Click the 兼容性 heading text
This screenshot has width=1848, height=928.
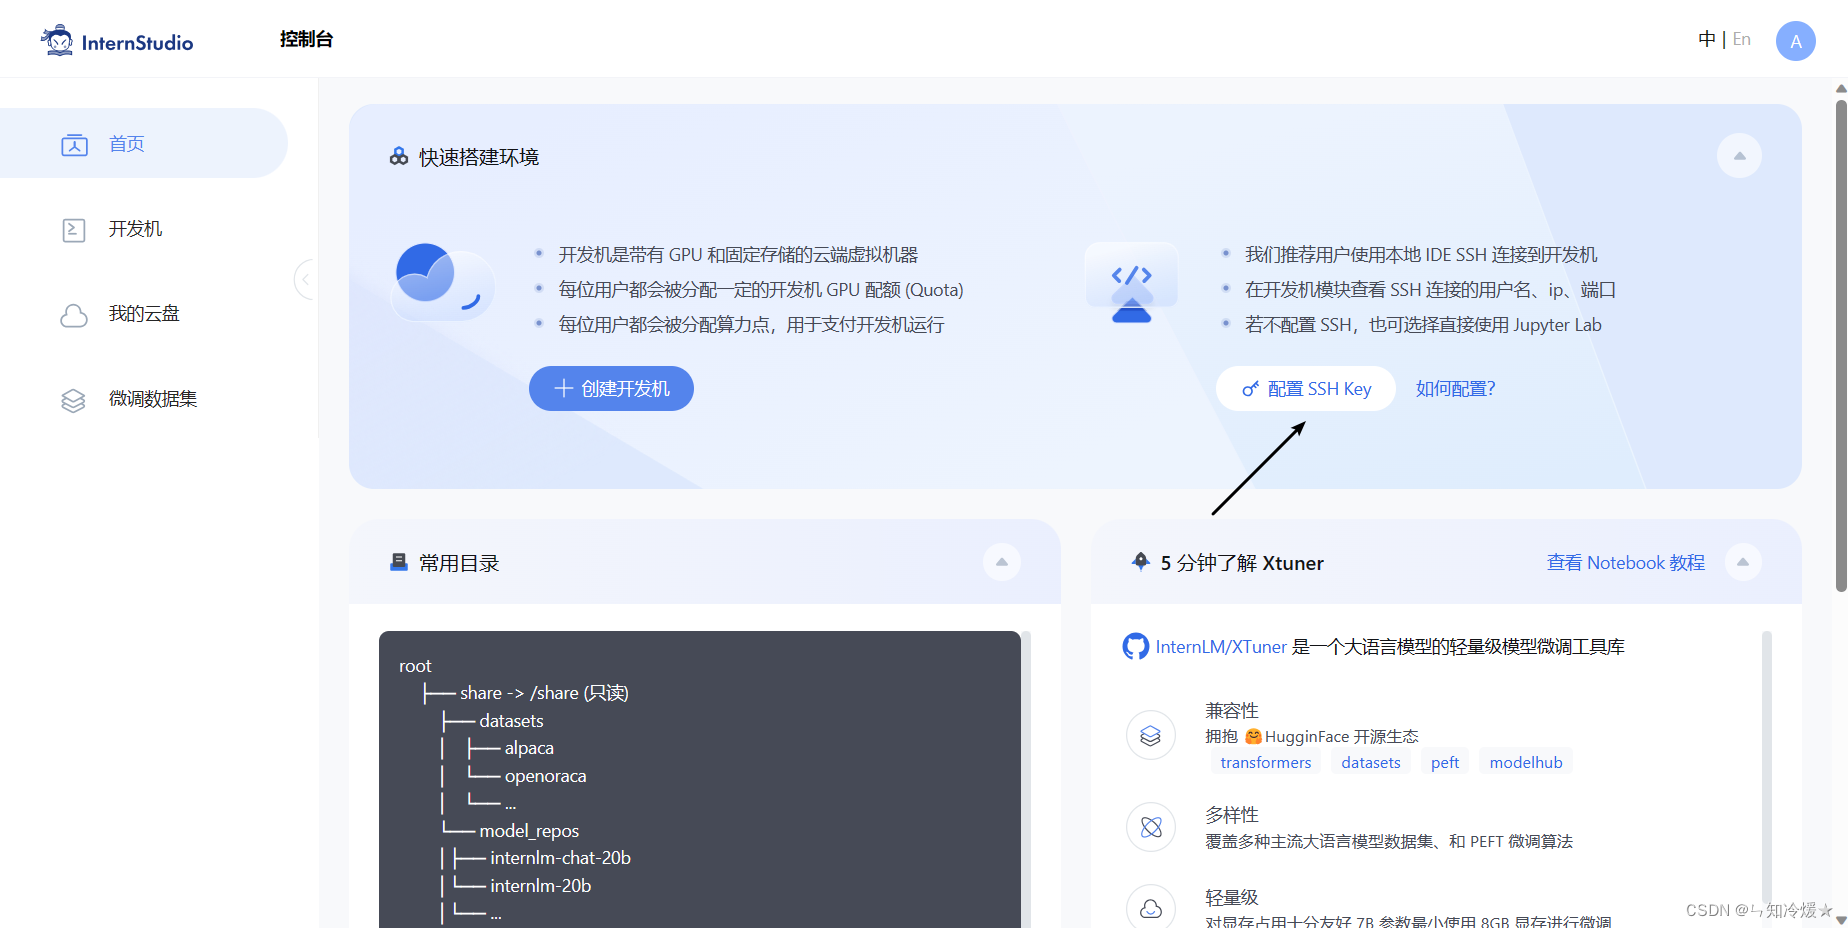pos(1231,710)
